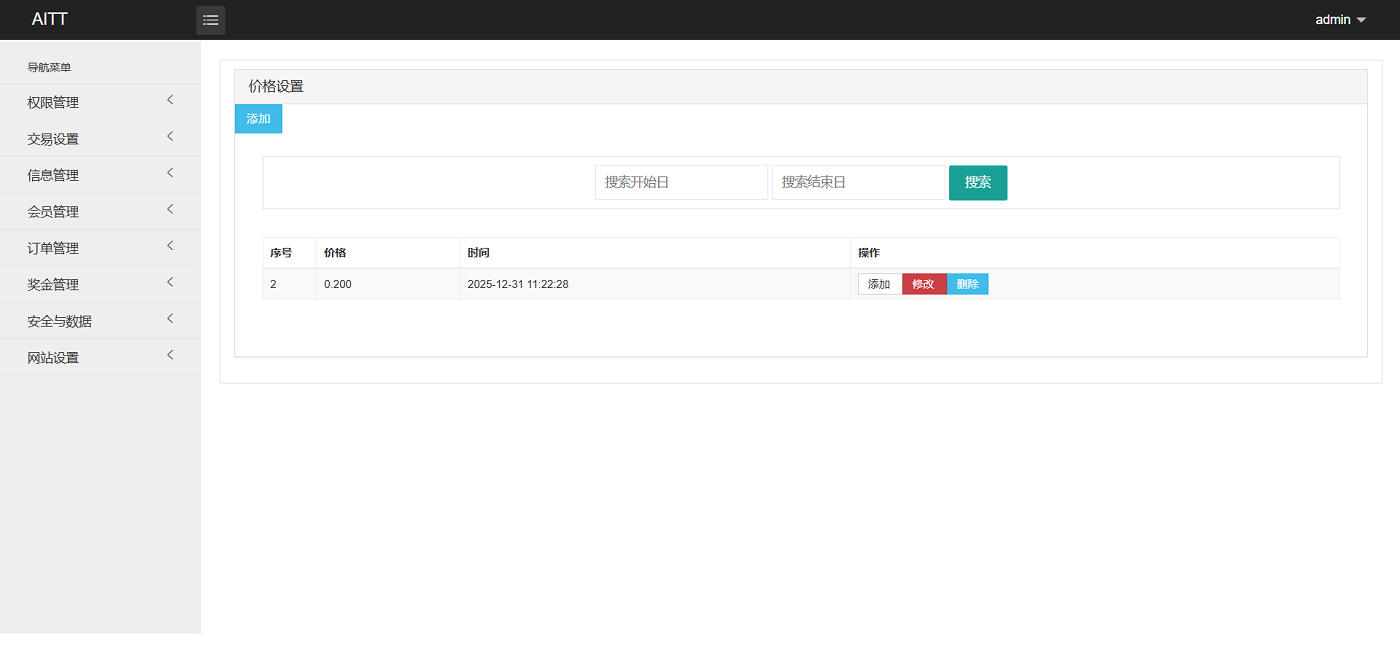The image size is (1400, 670).
Task: Focus the 搜索开始日 date field
Action: pyautogui.click(x=681, y=182)
